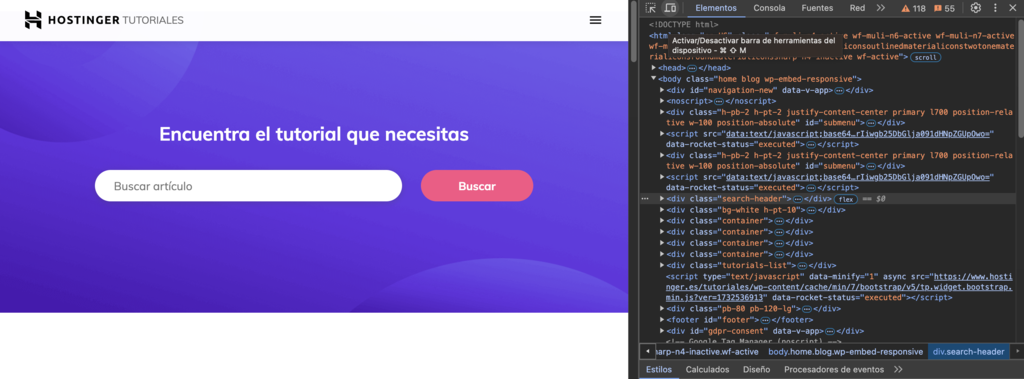Screen dimensions: 1024x379
Task: Close the DevTools panel
Action: tap(1014, 8)
